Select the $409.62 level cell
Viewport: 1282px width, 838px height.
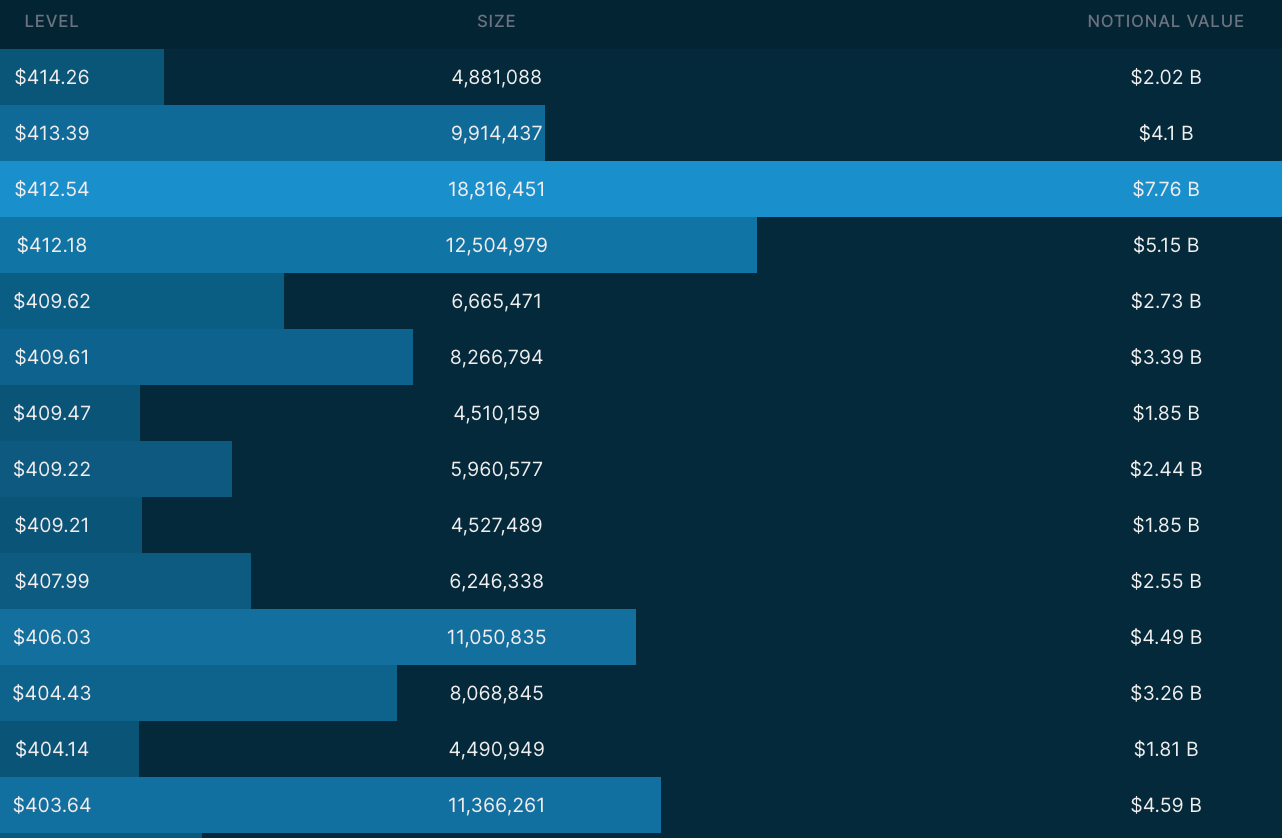(52, 301)
